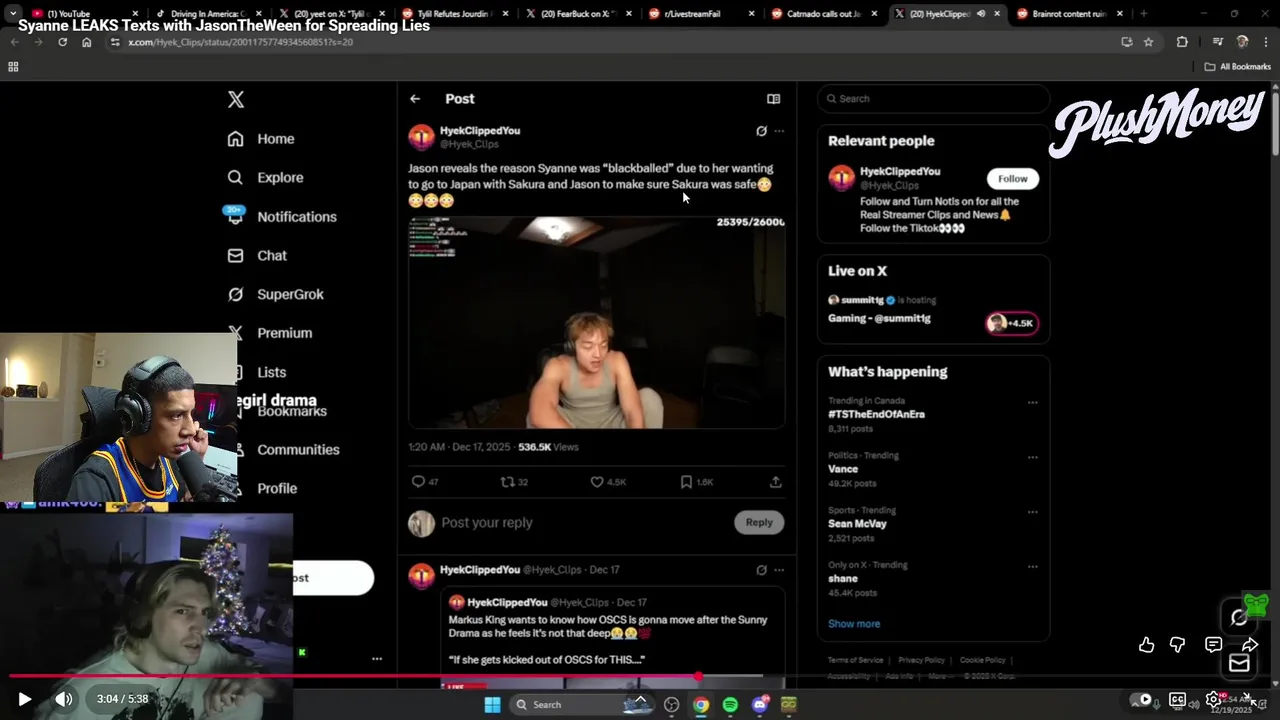
Task: Open All Bookmarks folder
Action: [1237, 67]
